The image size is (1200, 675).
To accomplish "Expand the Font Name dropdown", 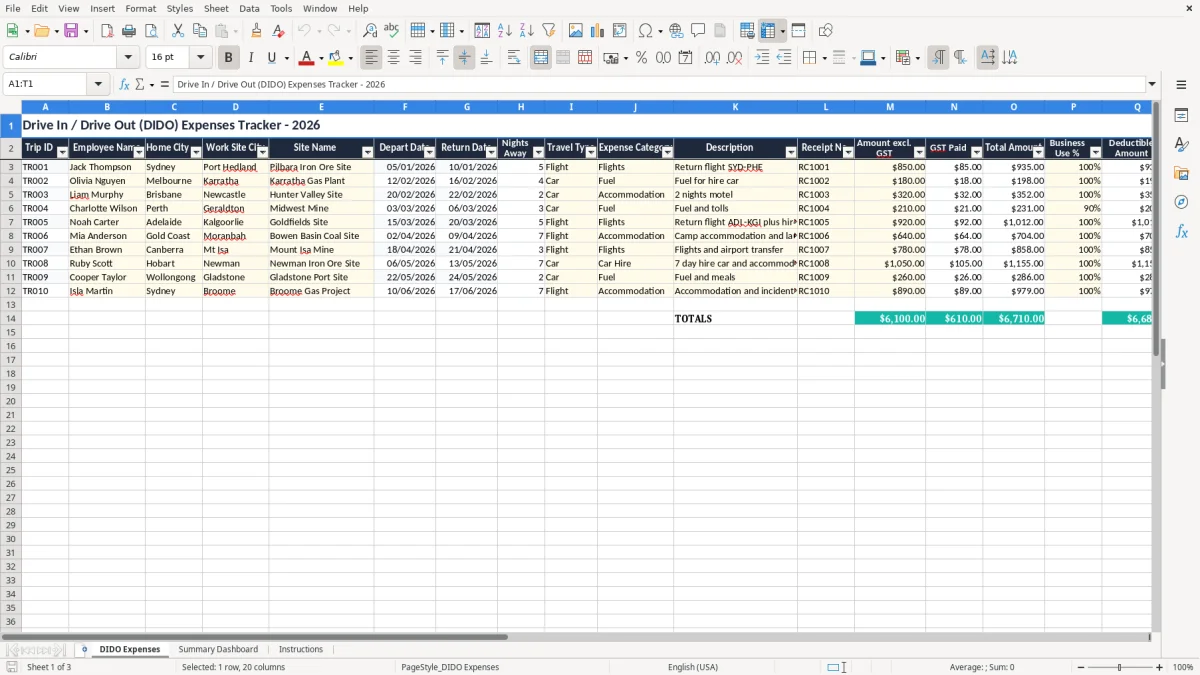I will click(128, 58).
